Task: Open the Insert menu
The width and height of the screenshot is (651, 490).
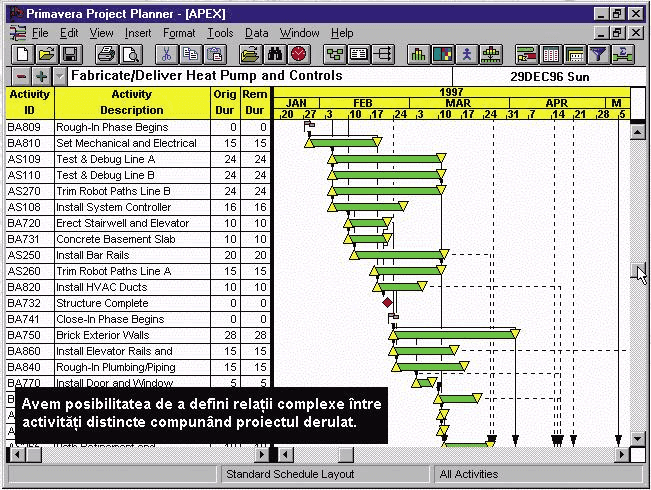Action: pos(138,33)
